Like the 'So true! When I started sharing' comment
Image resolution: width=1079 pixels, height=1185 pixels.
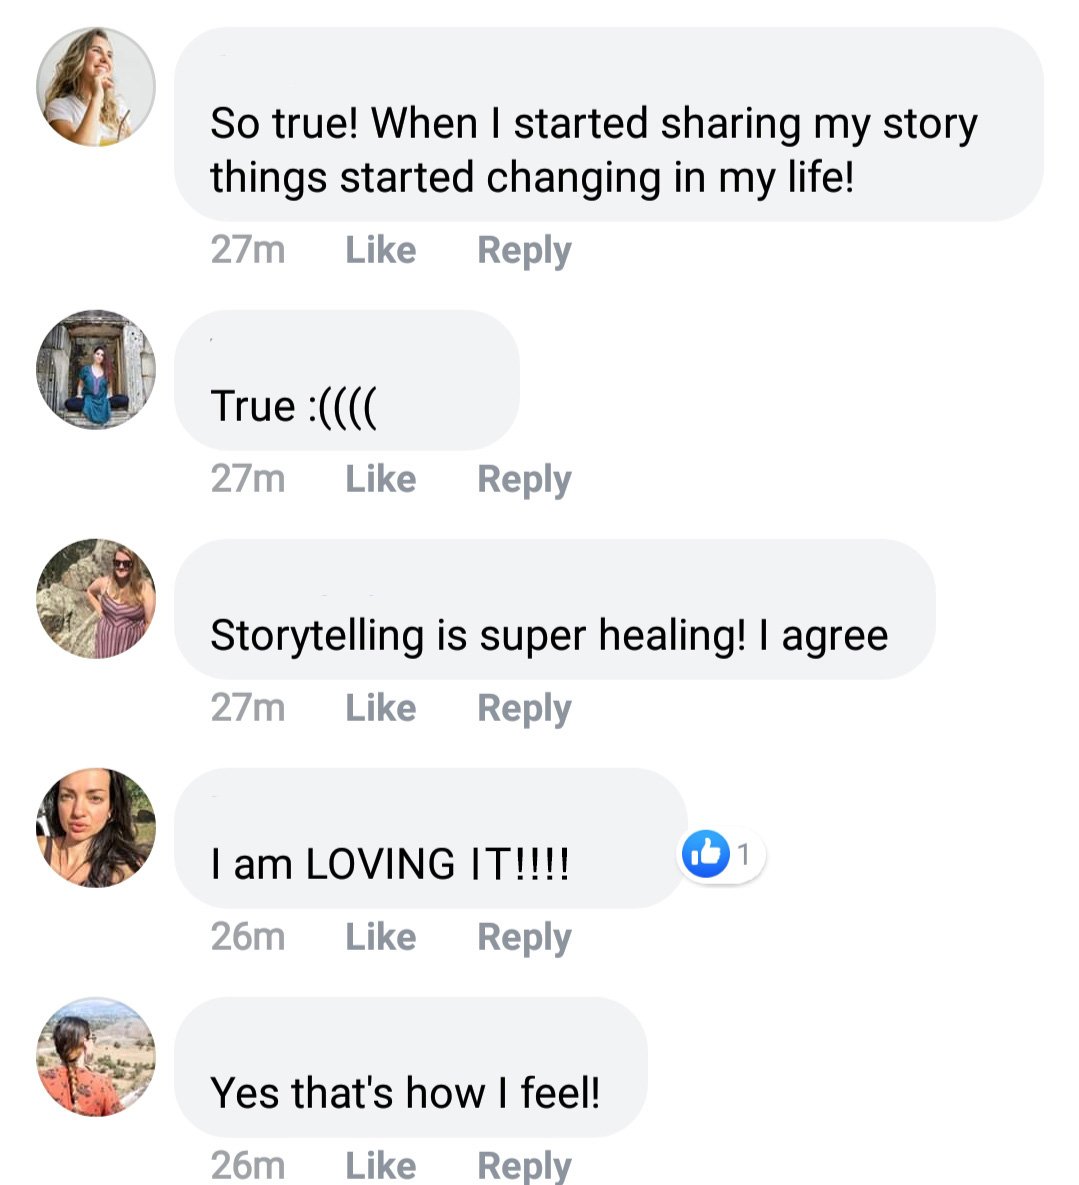[381, 250]
